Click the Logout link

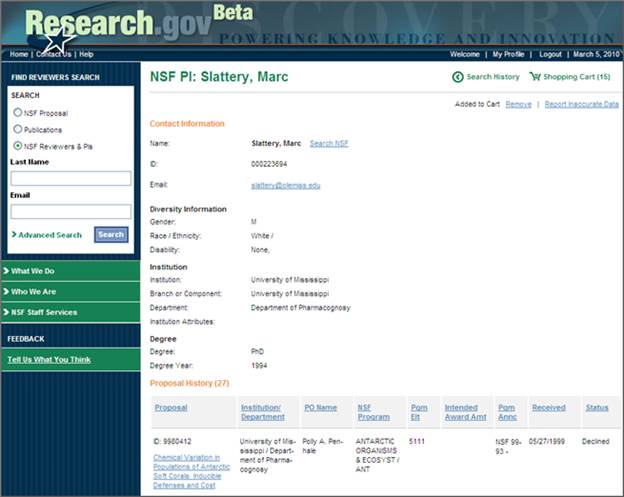click(550, 54)
